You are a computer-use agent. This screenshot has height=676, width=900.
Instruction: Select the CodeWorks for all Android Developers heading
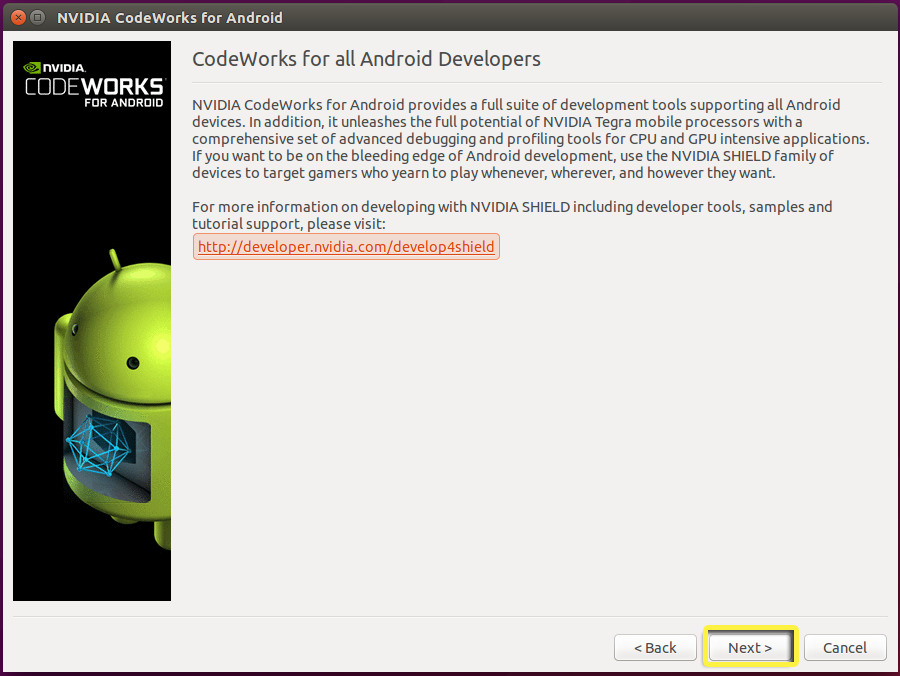tap(366, 59)
